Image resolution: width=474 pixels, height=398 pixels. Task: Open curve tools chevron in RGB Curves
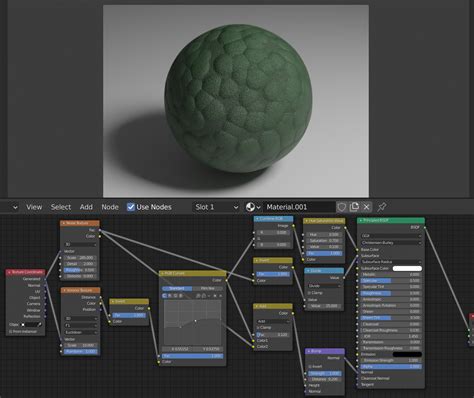pos(209,296)
